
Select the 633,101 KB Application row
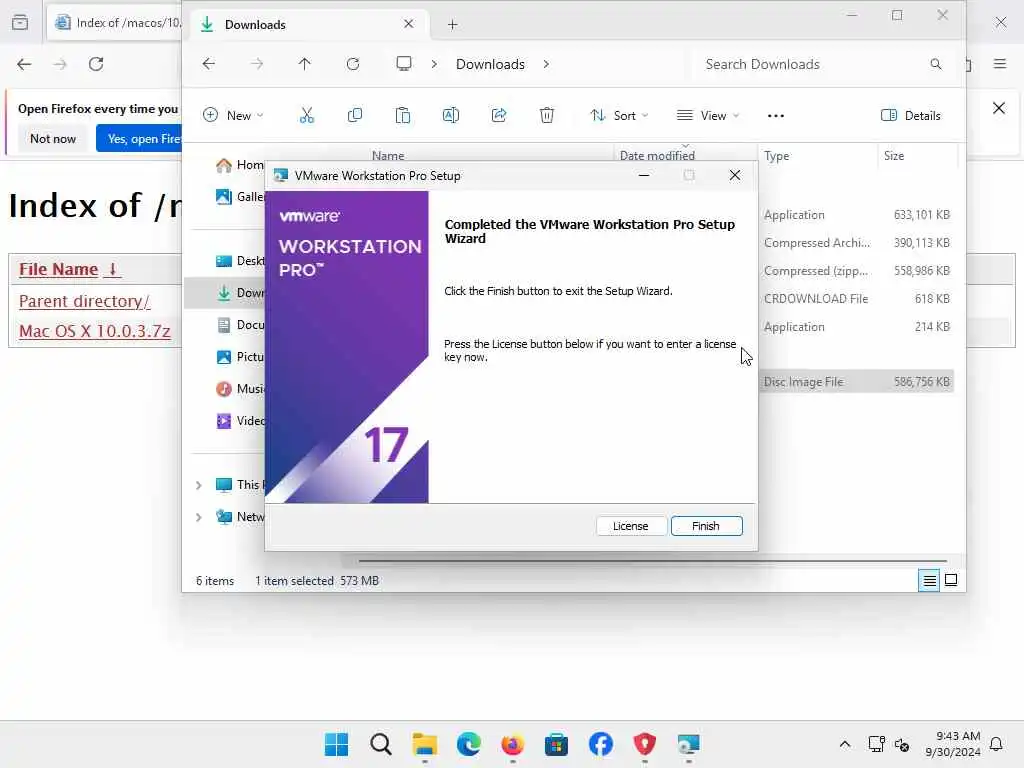[856, 215]
